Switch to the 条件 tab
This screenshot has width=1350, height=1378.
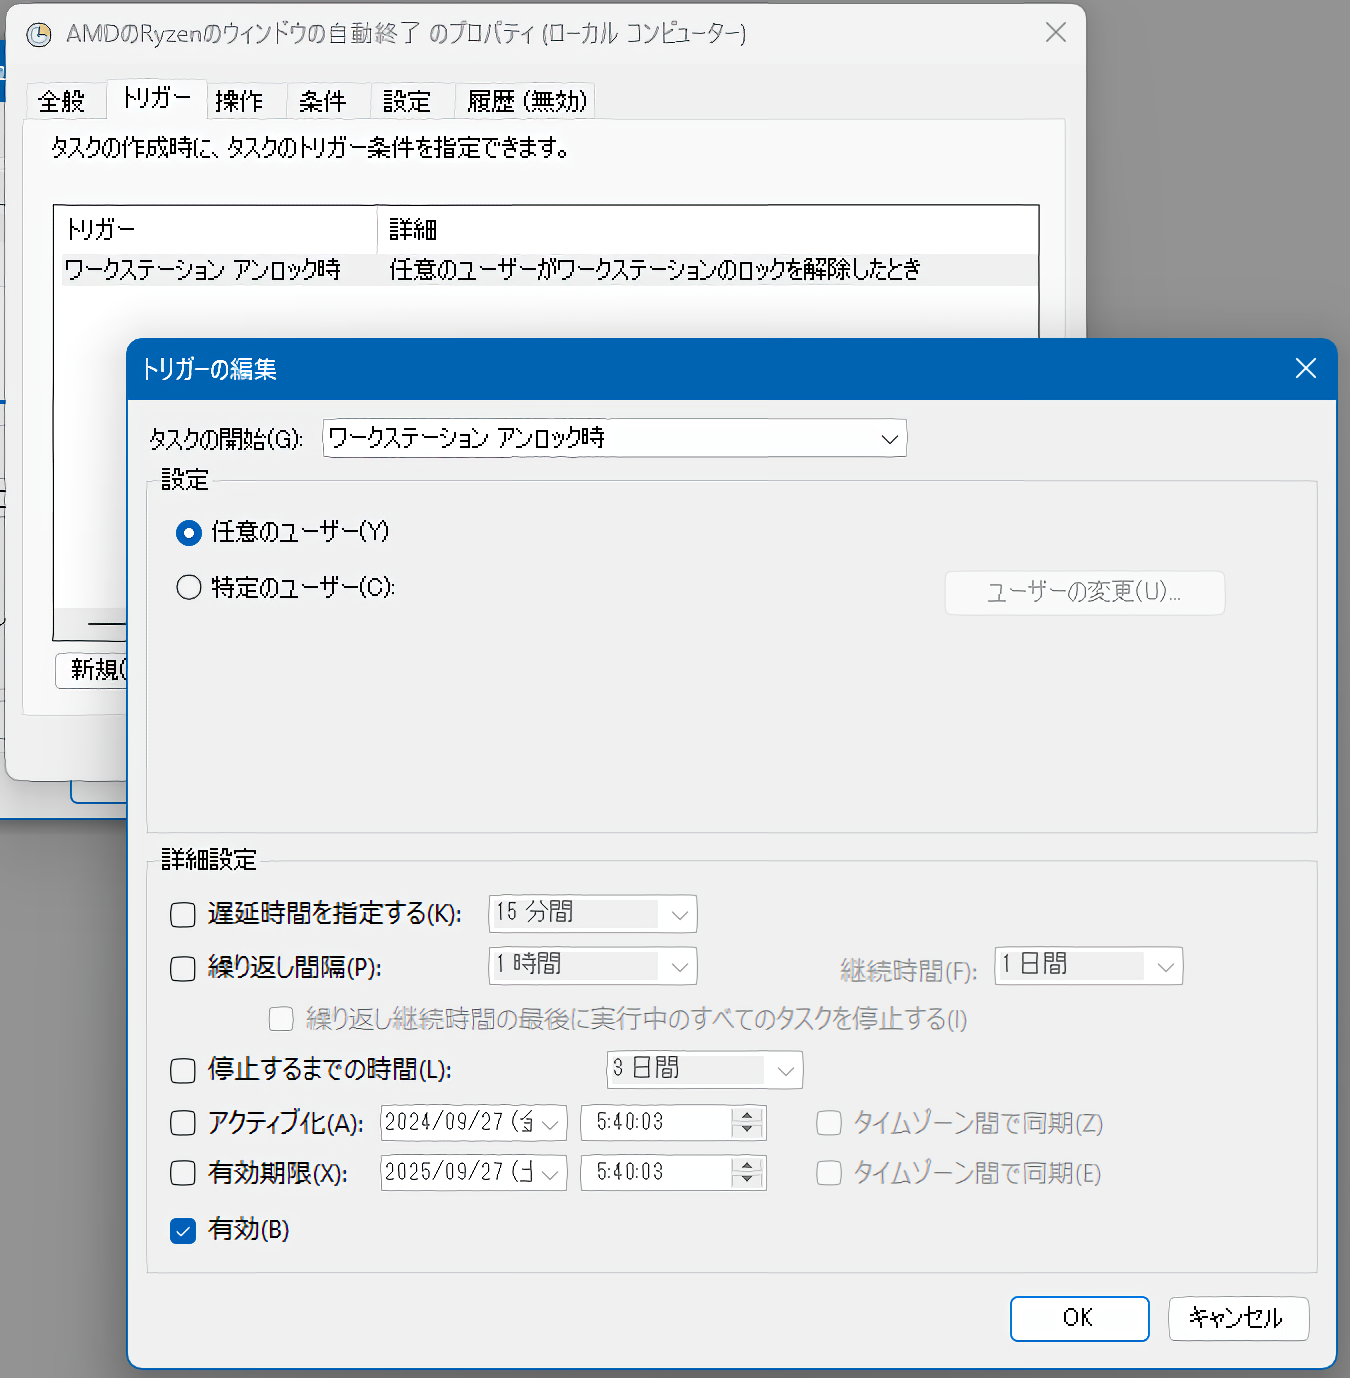tap(325, 100)
